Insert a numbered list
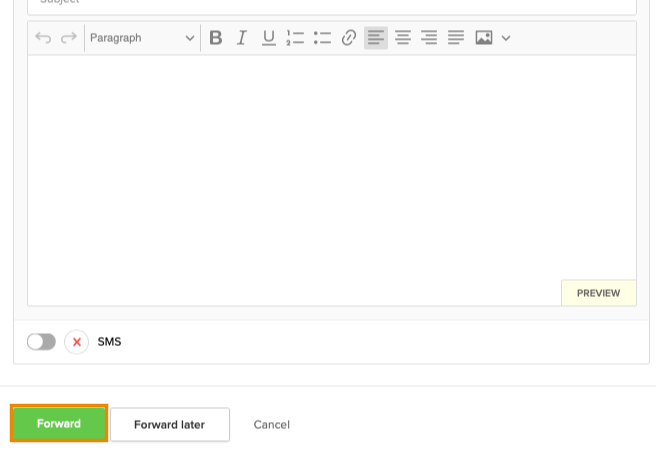Screen dimensions: 656x457 pyautogui.click(x=295, y=38)
